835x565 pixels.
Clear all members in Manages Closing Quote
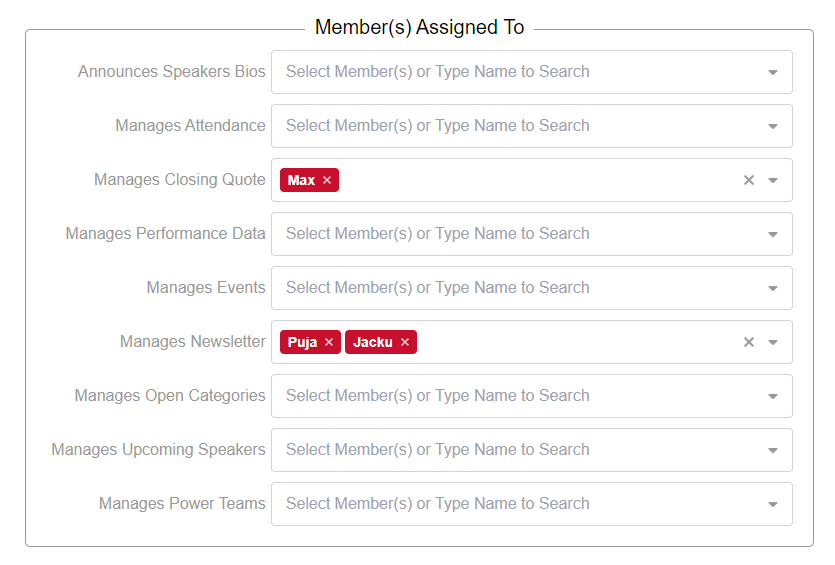[x=748, y=181]
